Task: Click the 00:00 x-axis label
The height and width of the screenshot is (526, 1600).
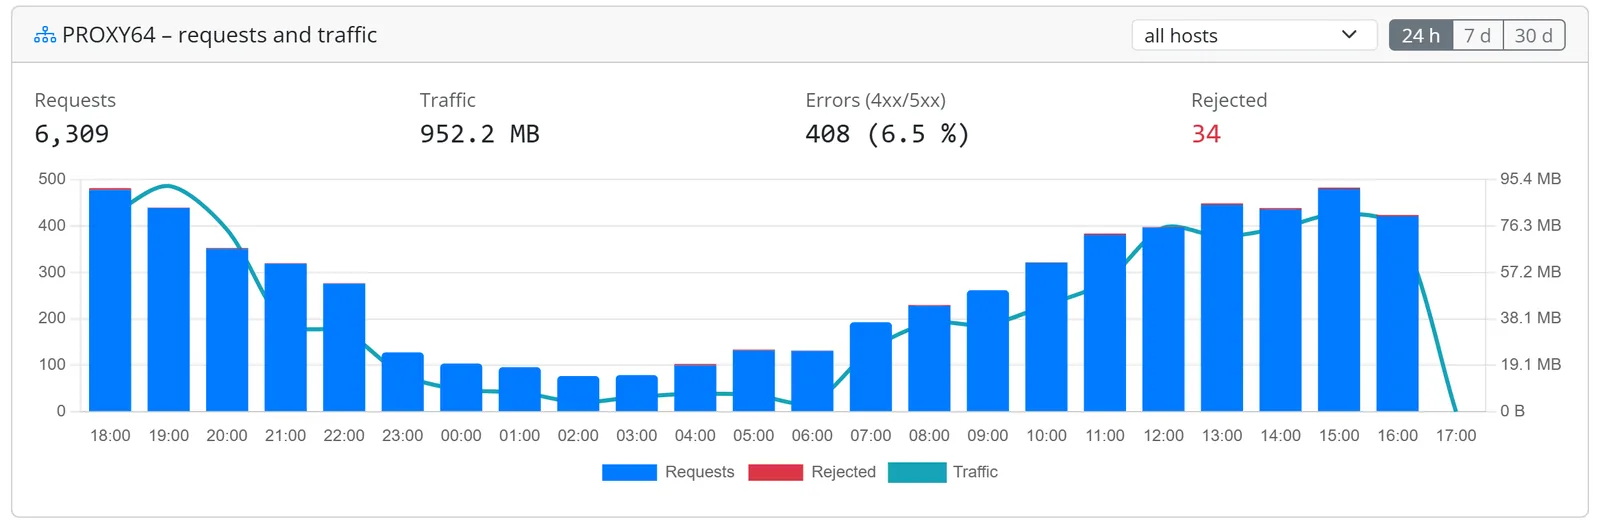Action: pos(461,436)
